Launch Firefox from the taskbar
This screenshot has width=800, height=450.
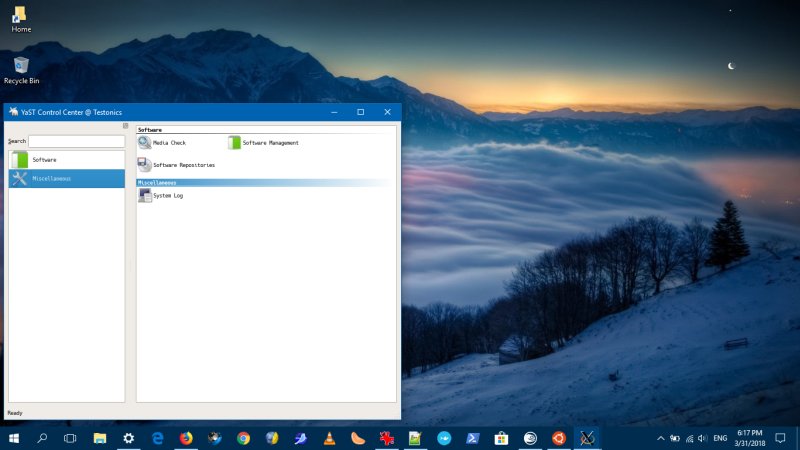tap(186, 438)
